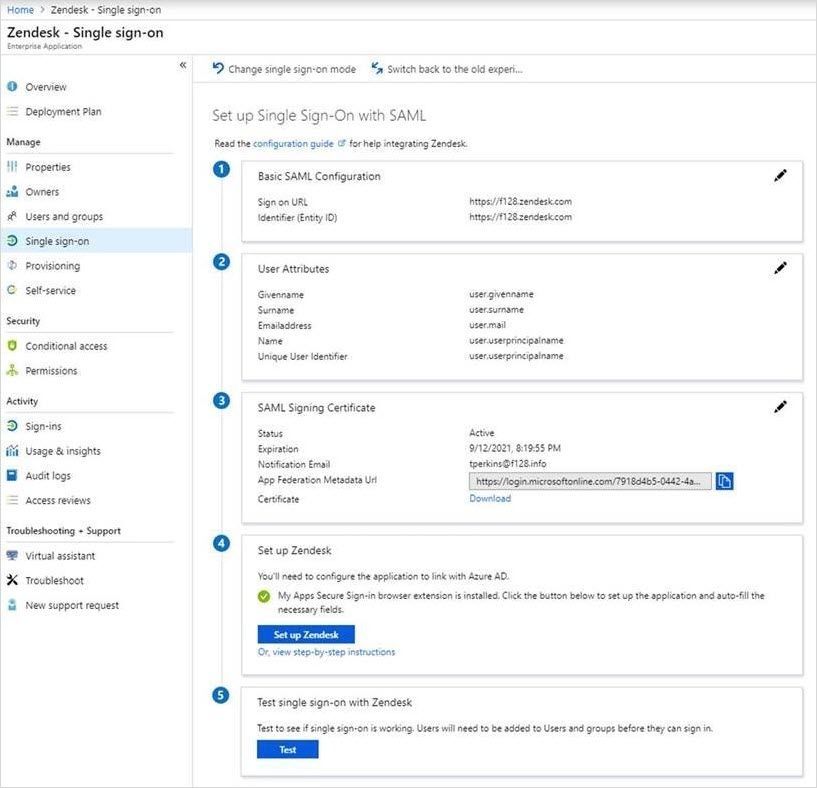Click the App Federation Metadata Url field
The image size is (817, 788).
pyautogui.click(x=590, y=481)
